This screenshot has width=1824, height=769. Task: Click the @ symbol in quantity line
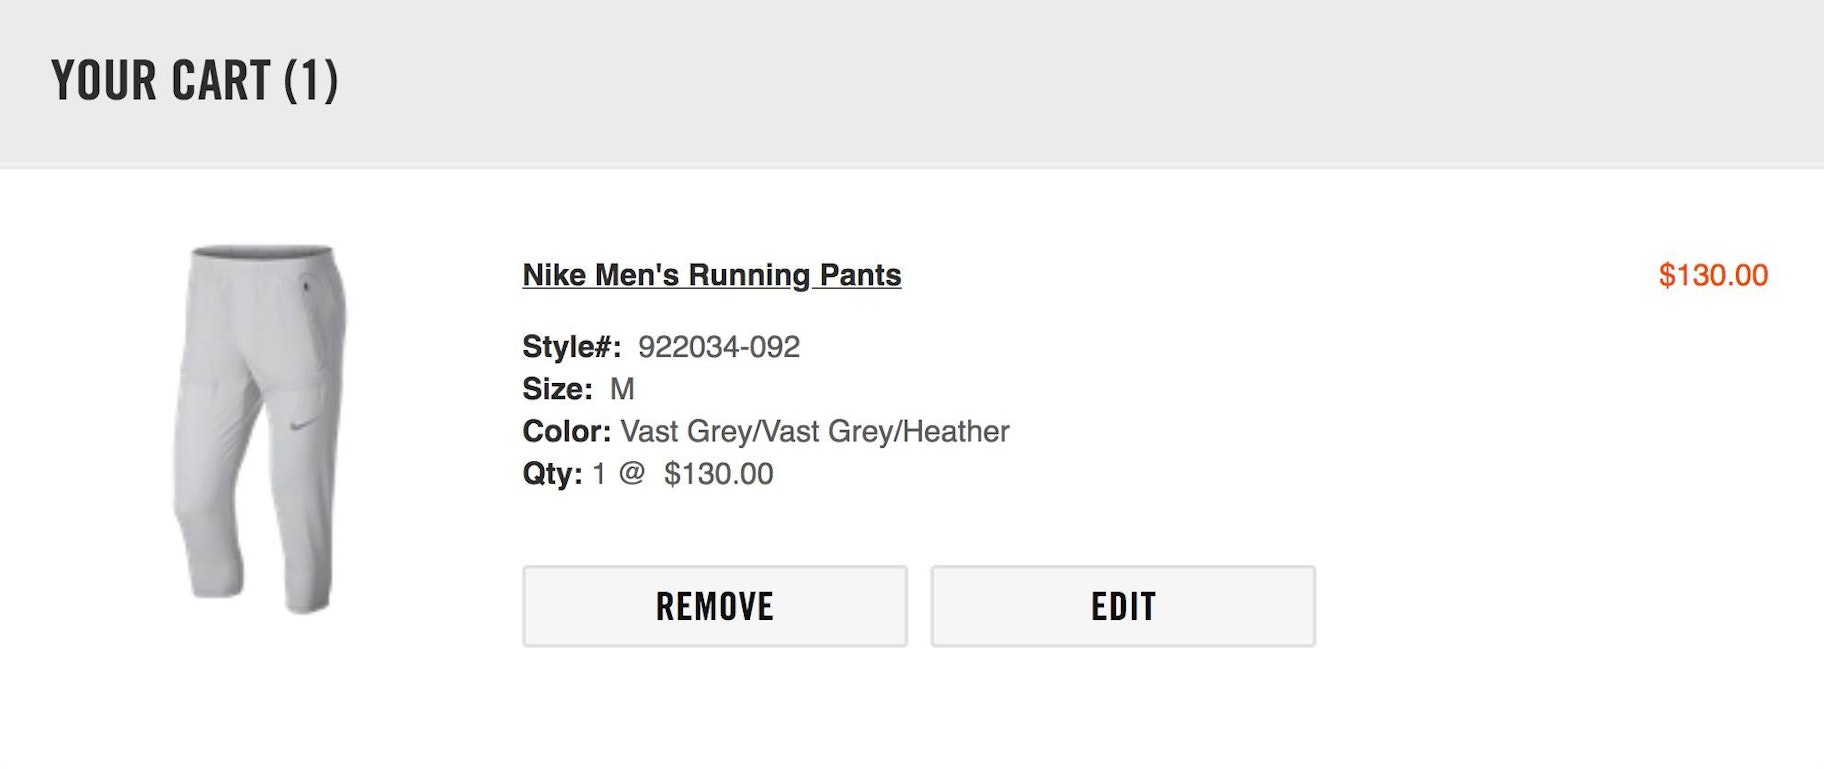[631, 473]
